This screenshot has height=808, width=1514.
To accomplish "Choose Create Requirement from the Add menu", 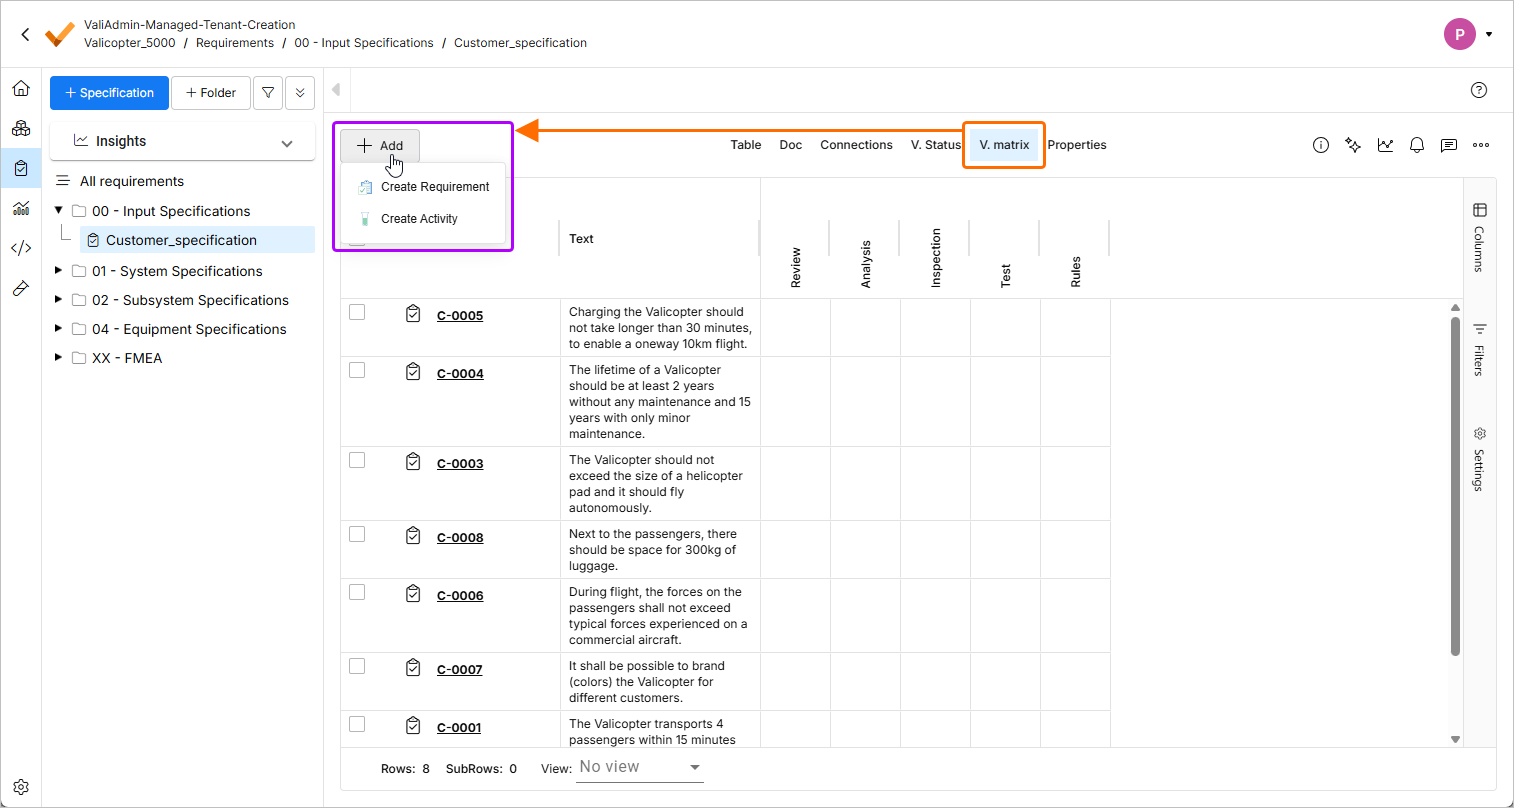I will pos(434,187).
